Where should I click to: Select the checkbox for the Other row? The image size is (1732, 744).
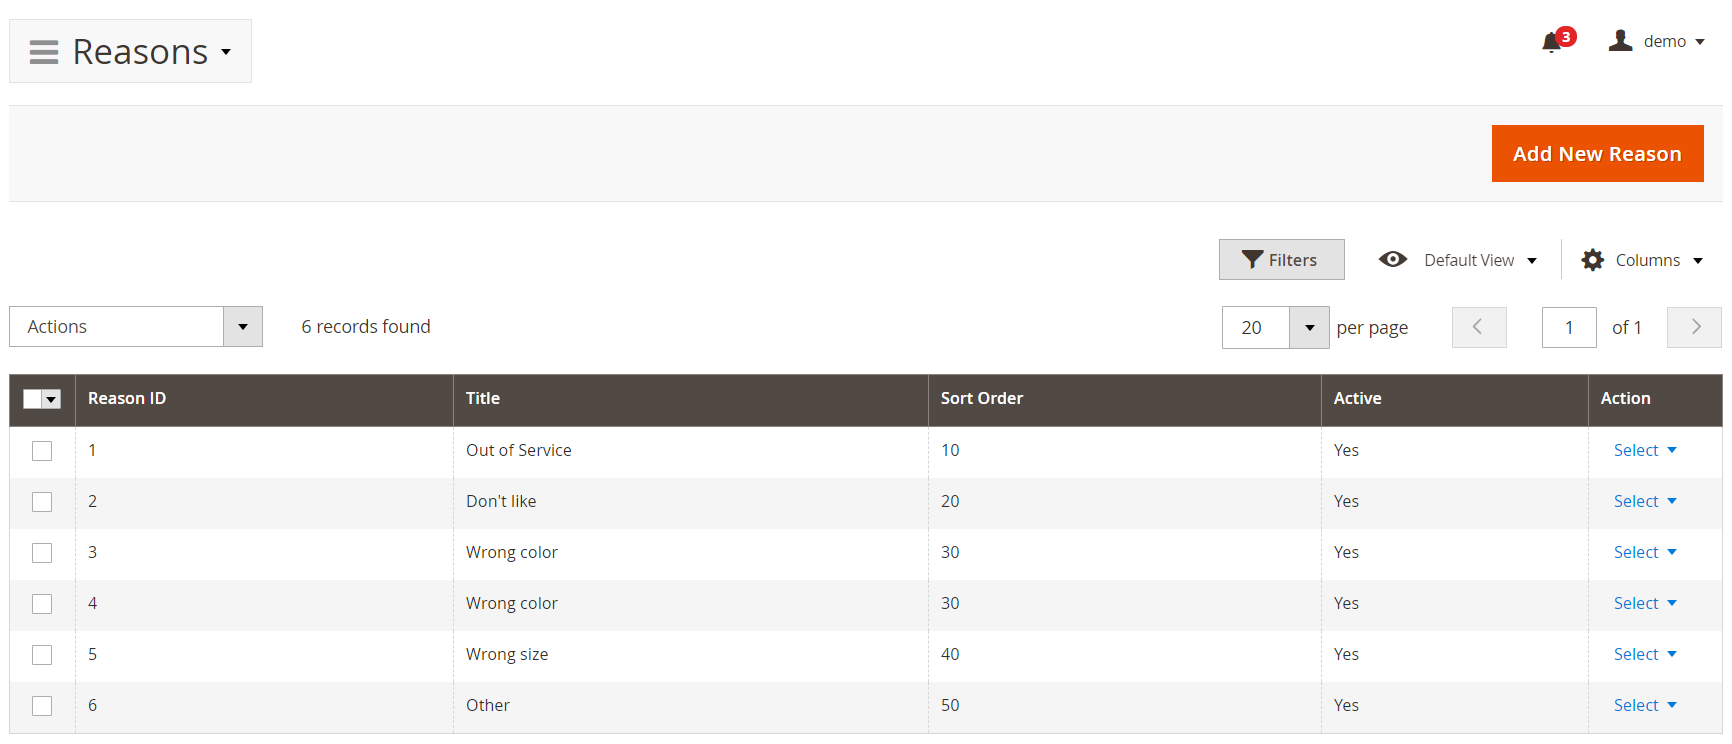[42, 706]
